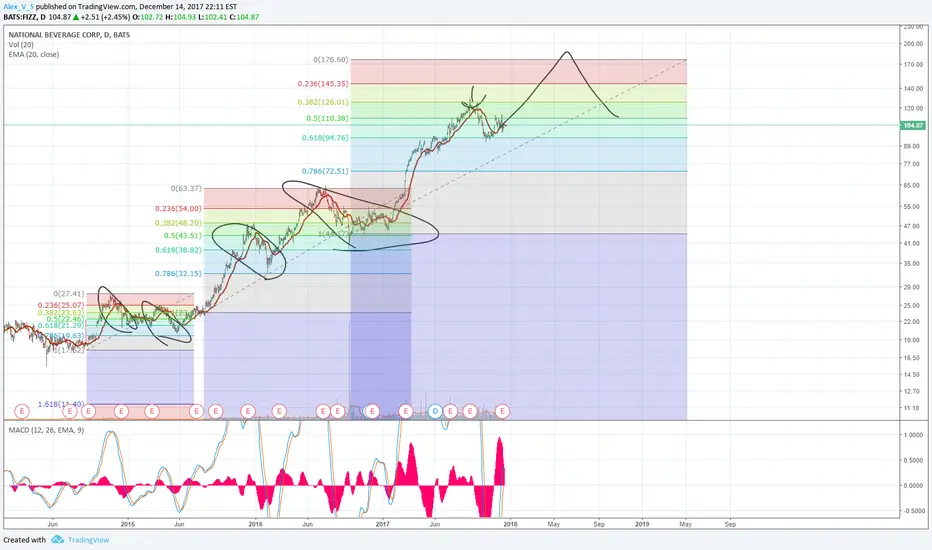Screen dimensions: 932x550
Task: Click the 41.00 price axis label
Action: point(911,244)
